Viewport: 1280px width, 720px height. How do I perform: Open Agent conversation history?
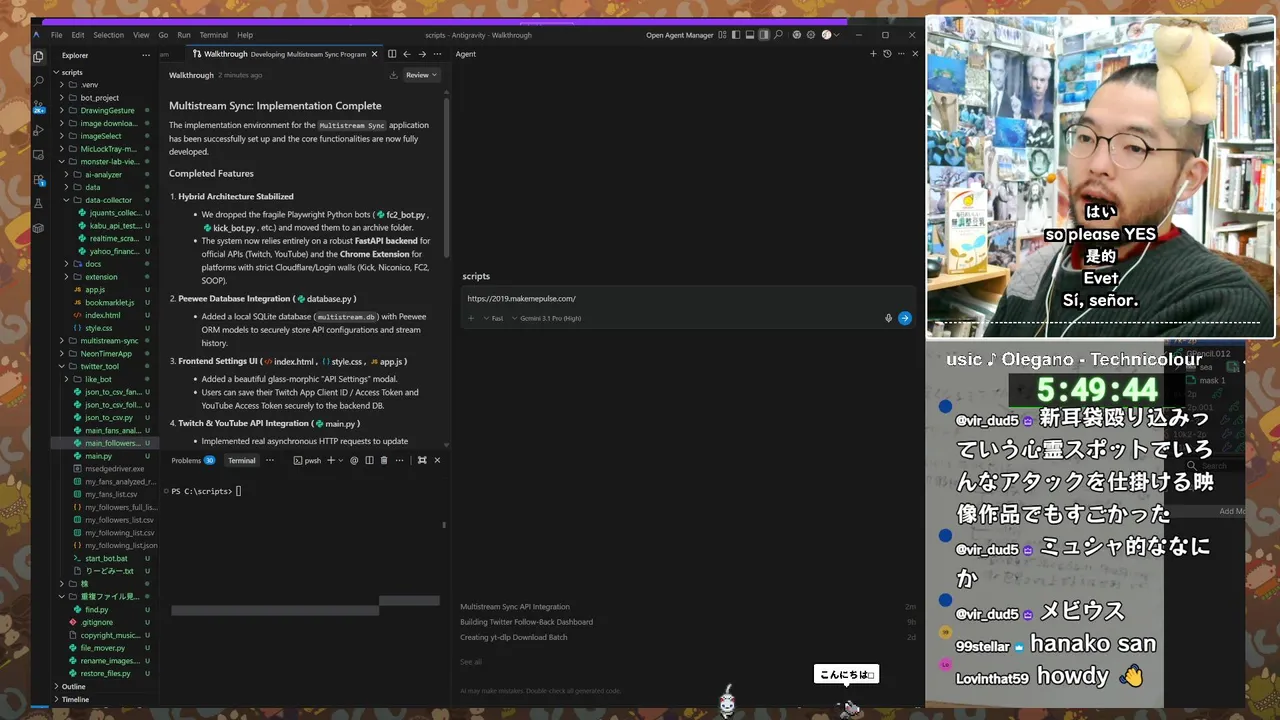(887, 54)
